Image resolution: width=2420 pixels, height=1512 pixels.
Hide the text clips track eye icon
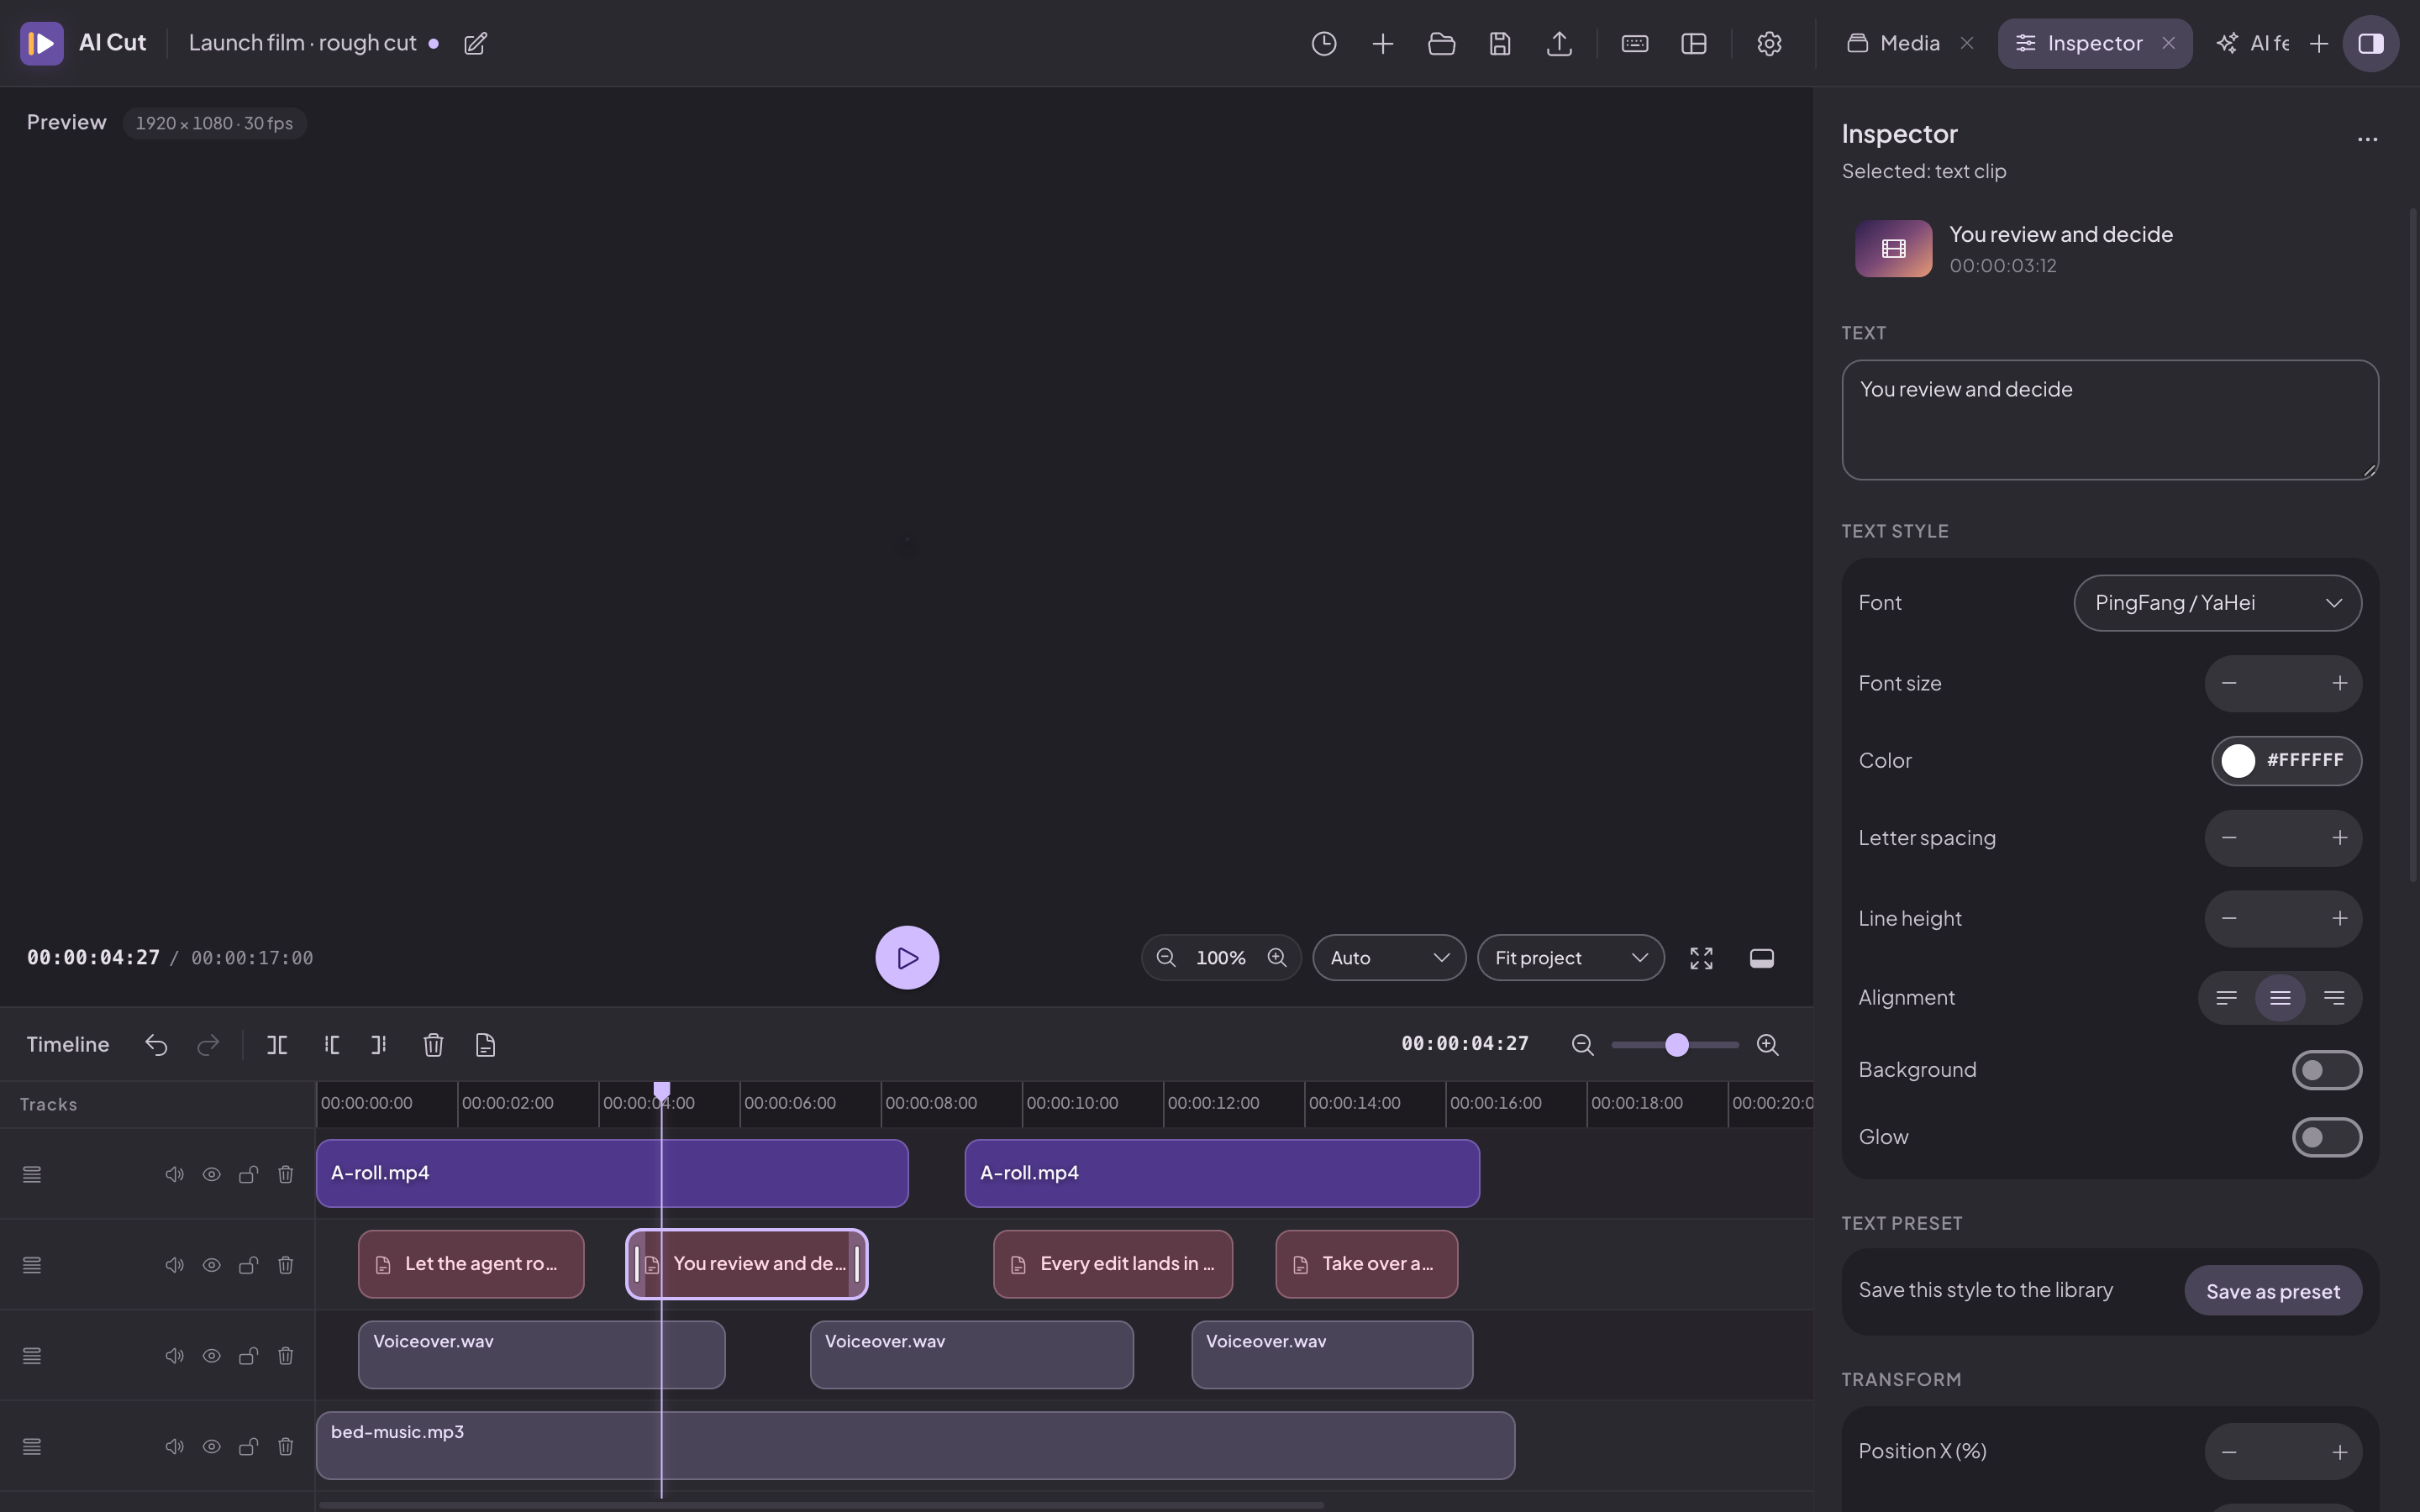pyautogui.click(x=212, y=1265)
